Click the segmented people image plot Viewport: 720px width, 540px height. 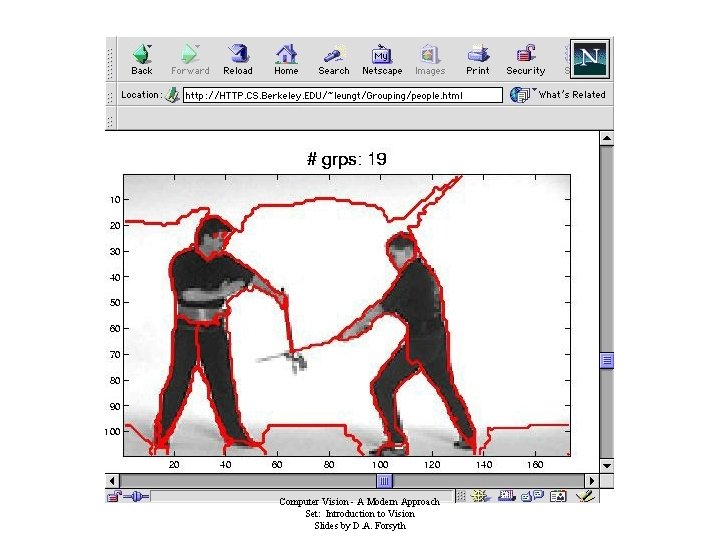tap(347, 315)
